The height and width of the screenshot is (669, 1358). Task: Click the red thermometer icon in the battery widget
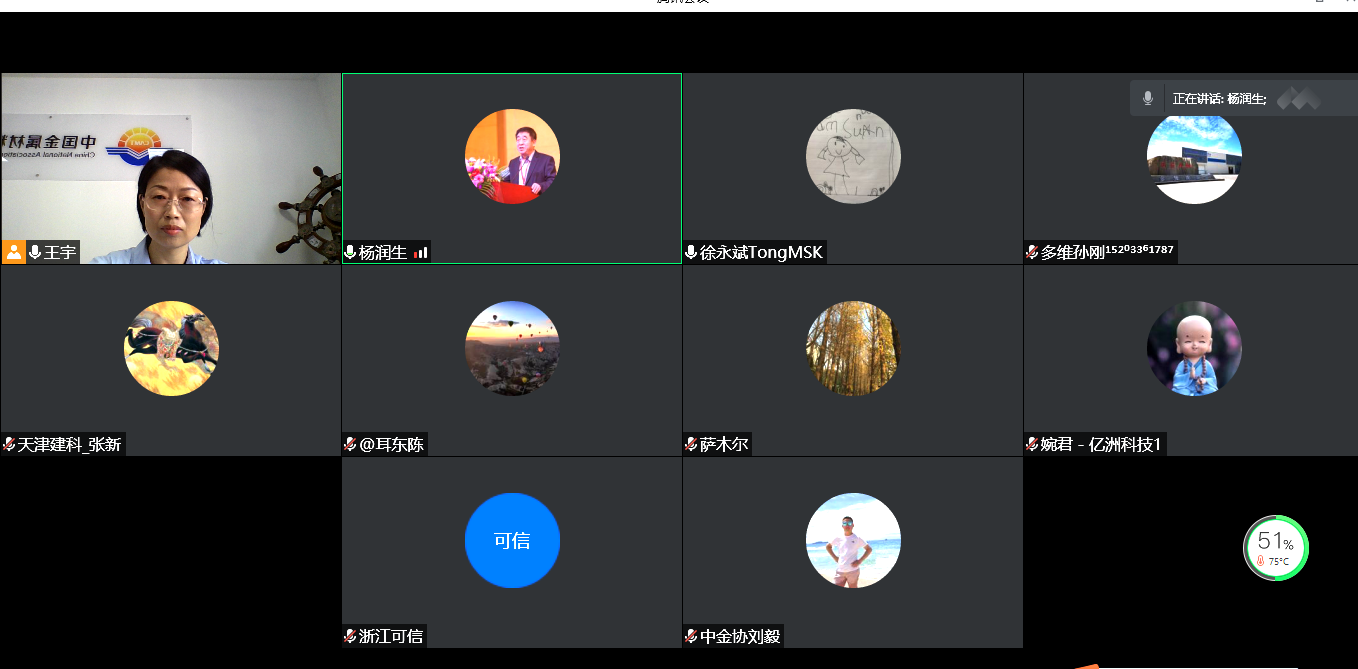click(1261, 562)
